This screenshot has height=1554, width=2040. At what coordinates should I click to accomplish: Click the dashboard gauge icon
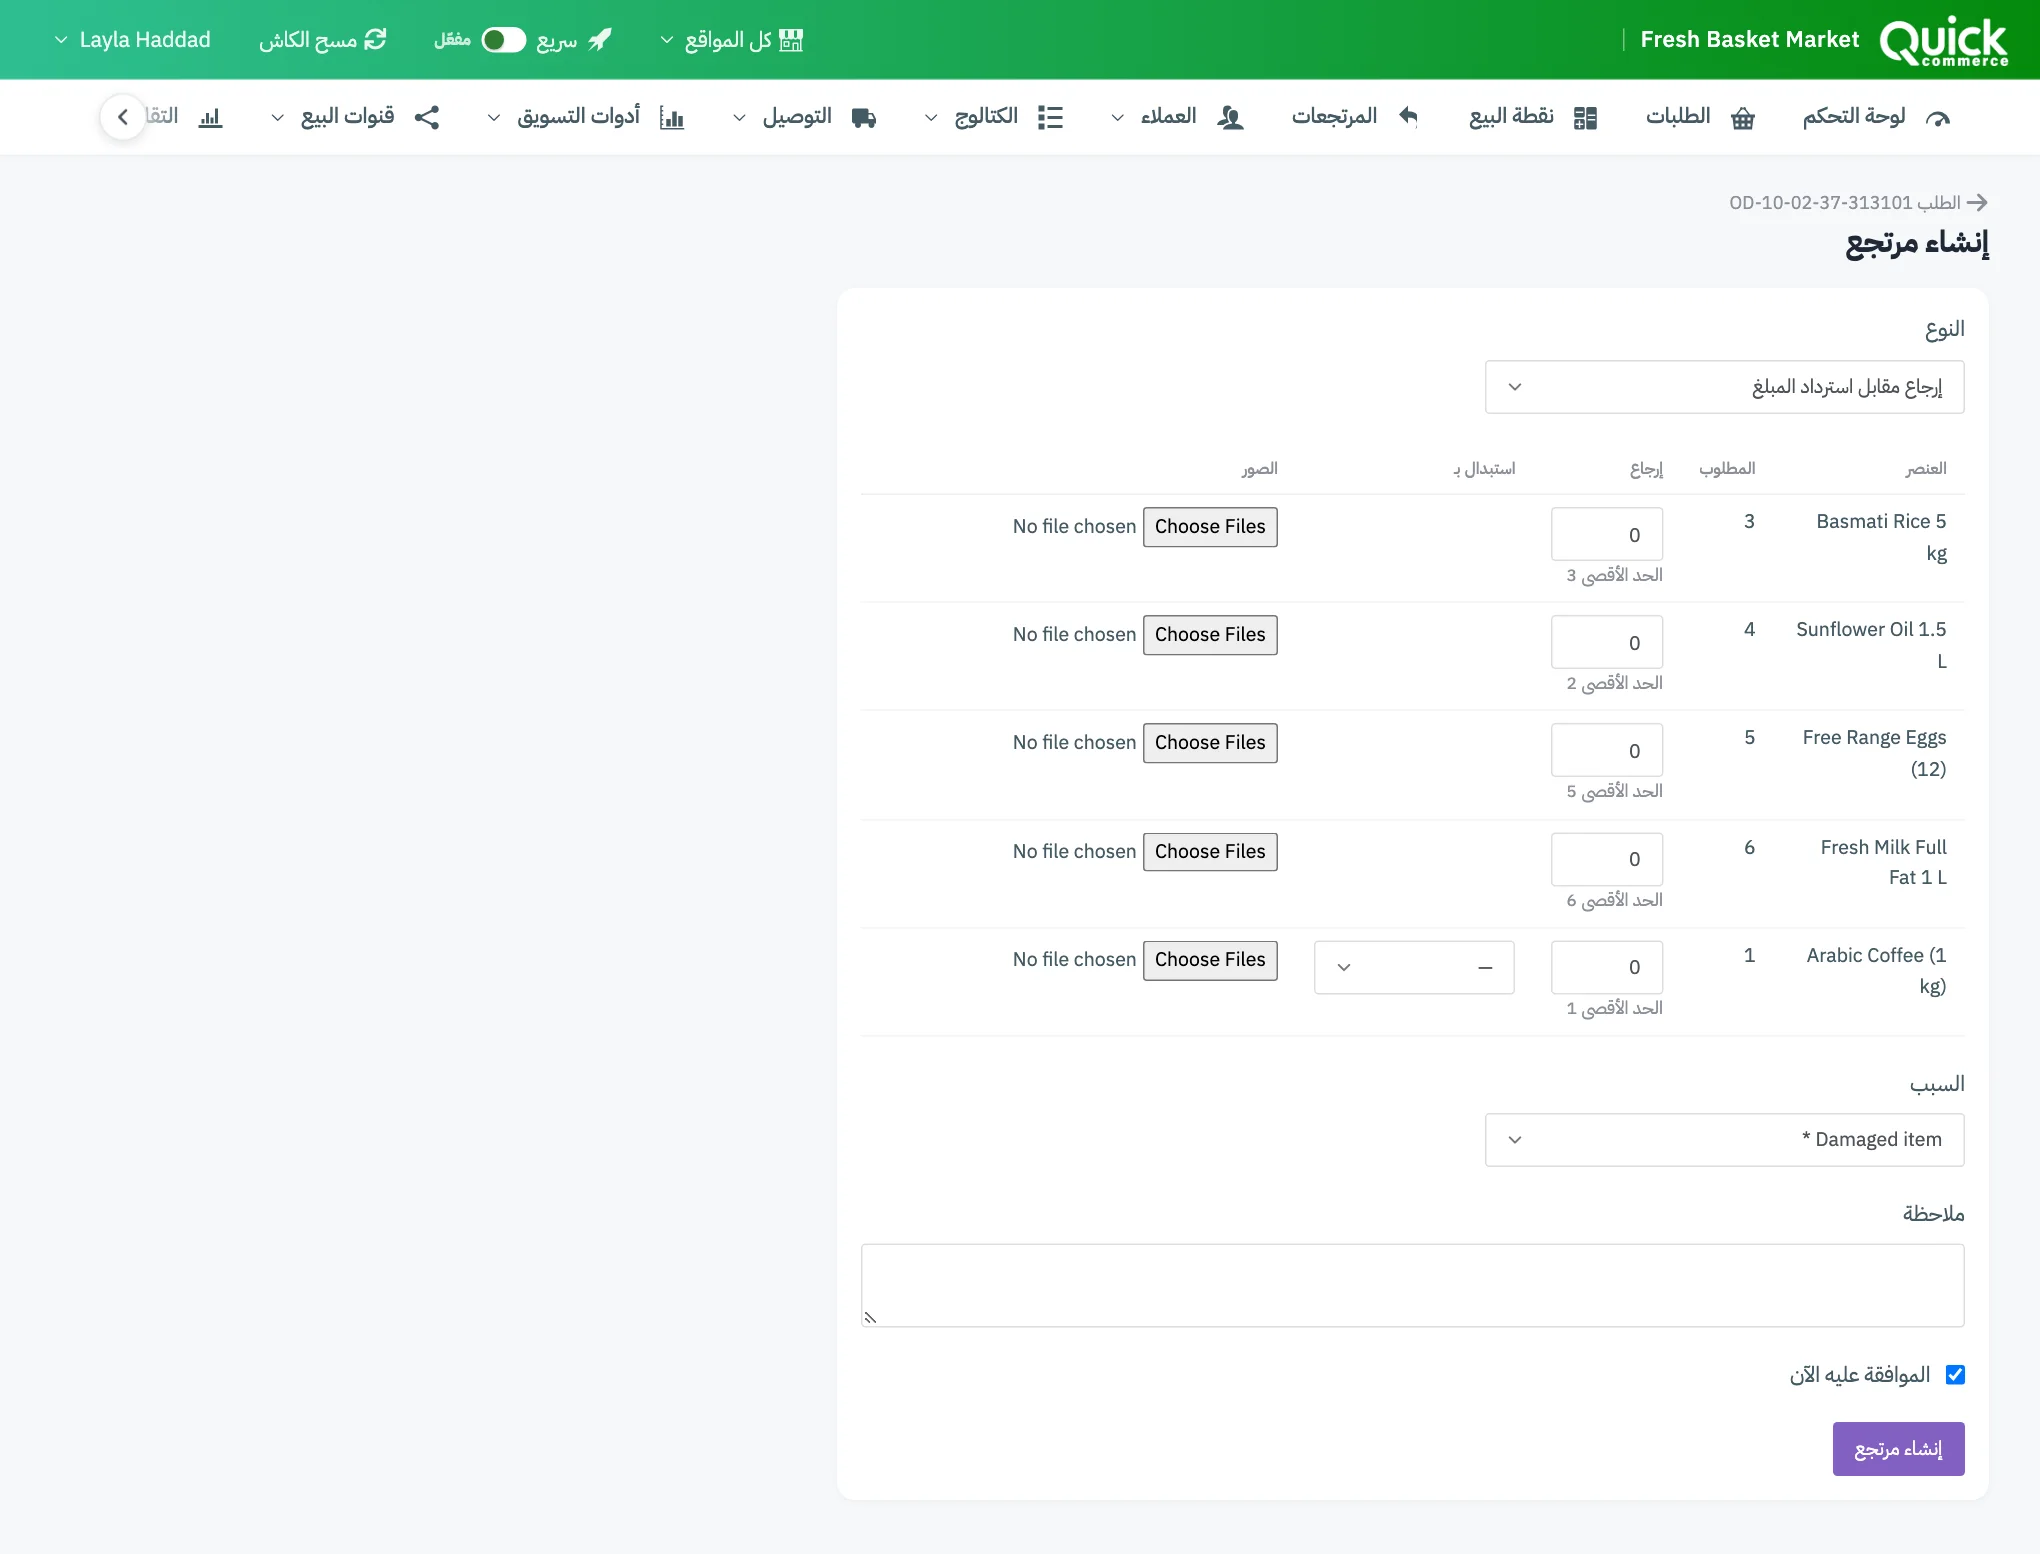tap(1938, 118)
